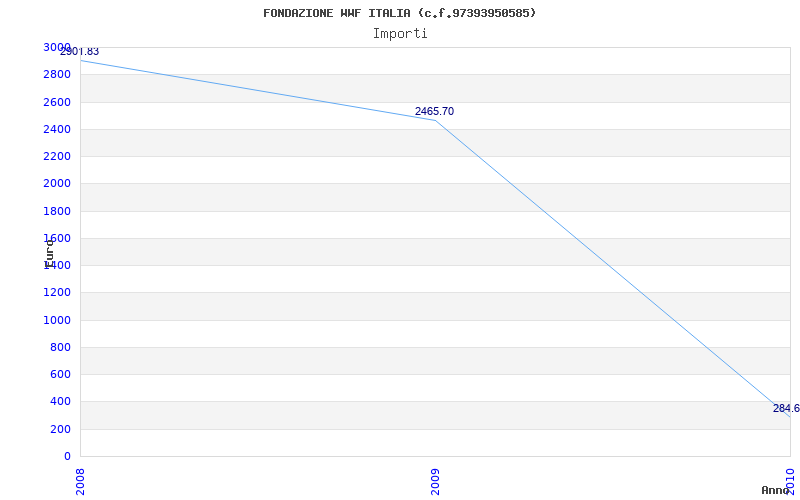
Task: Click the 2400 y-axis tick label
Action: point(57,129)
